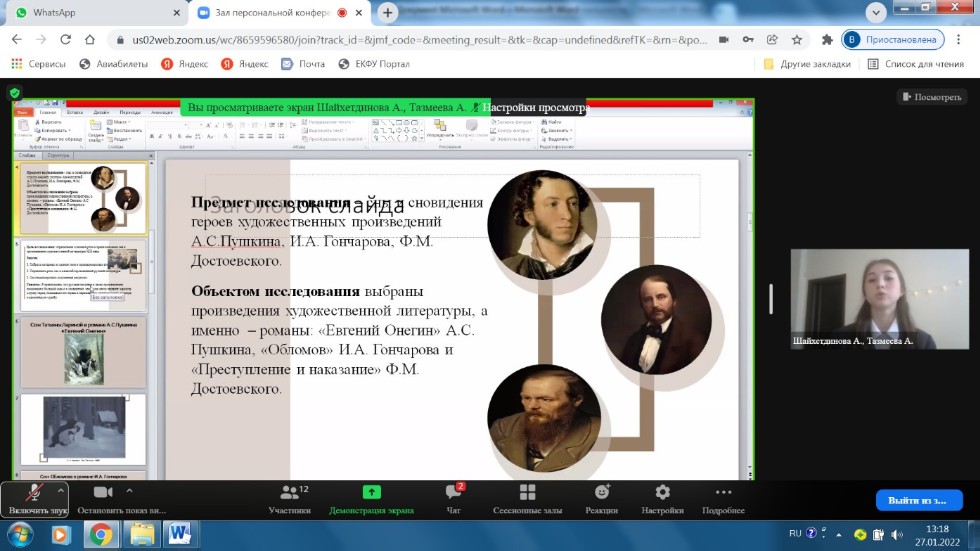Viewport: 980px width, 551px height.
Task: Click the Chrome forward arrow
Action: 41,39
